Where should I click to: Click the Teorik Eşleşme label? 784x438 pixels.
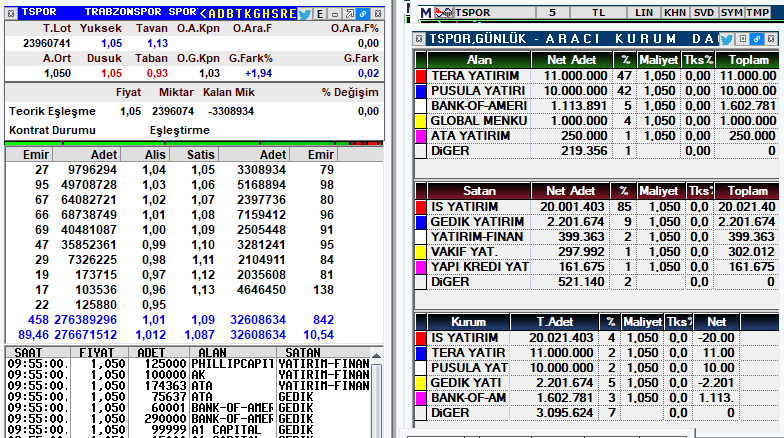click(x=52, y=112)
